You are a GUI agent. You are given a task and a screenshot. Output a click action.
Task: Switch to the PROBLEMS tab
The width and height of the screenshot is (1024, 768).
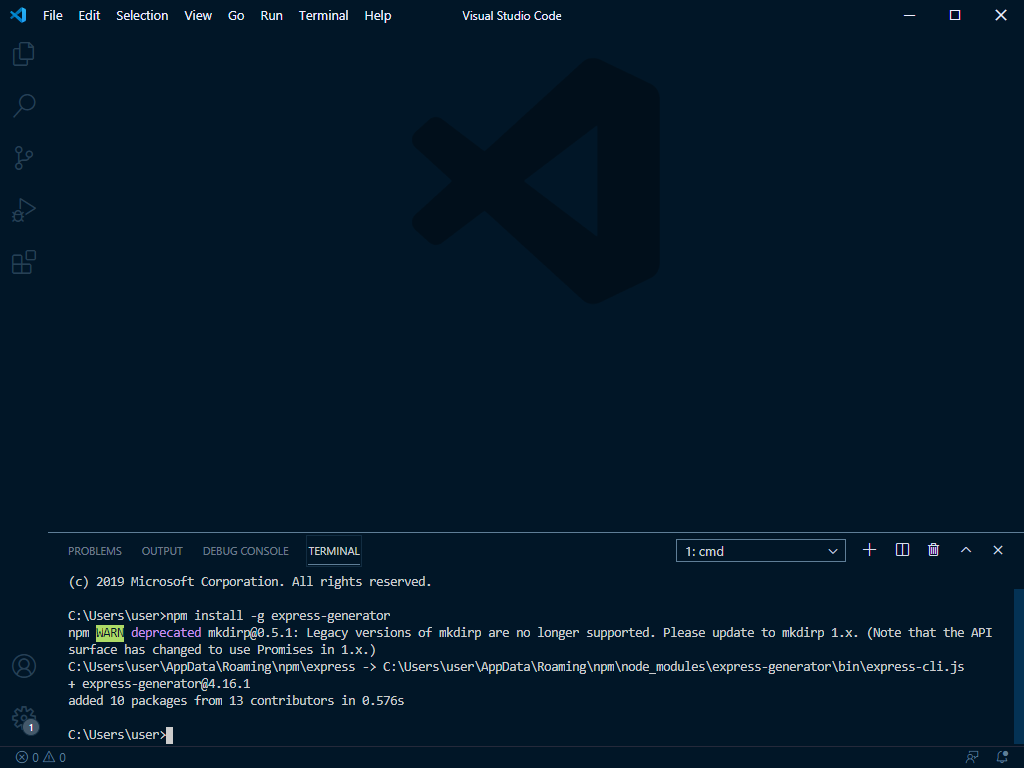point(95,551)
